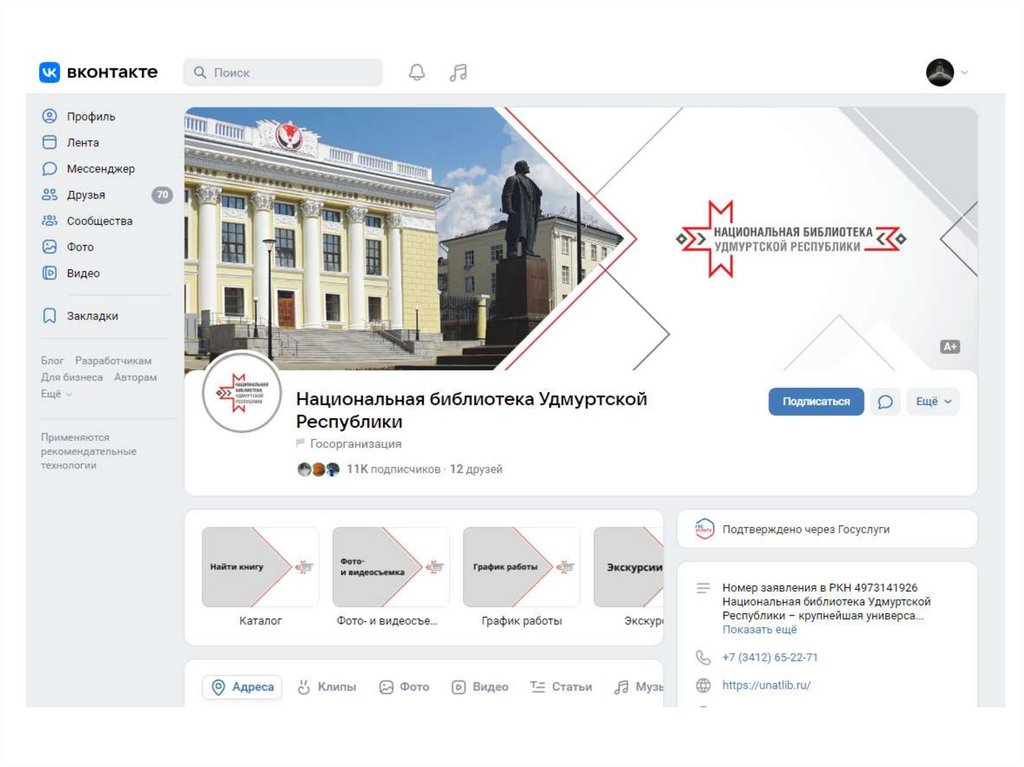This screenshot has width=1024, height=767.
Task: Switch to the Статьи tab
Action: click(x=561, y=687)
